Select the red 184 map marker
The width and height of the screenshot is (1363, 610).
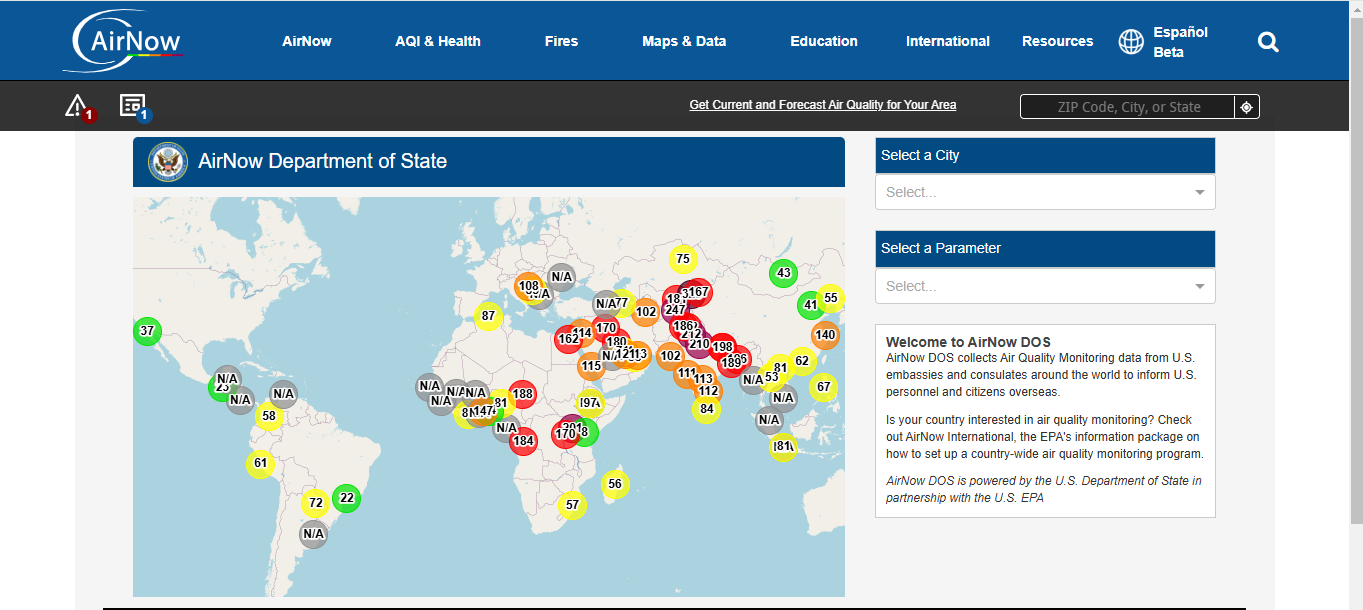pyautogui.click(x=523, y=441)
